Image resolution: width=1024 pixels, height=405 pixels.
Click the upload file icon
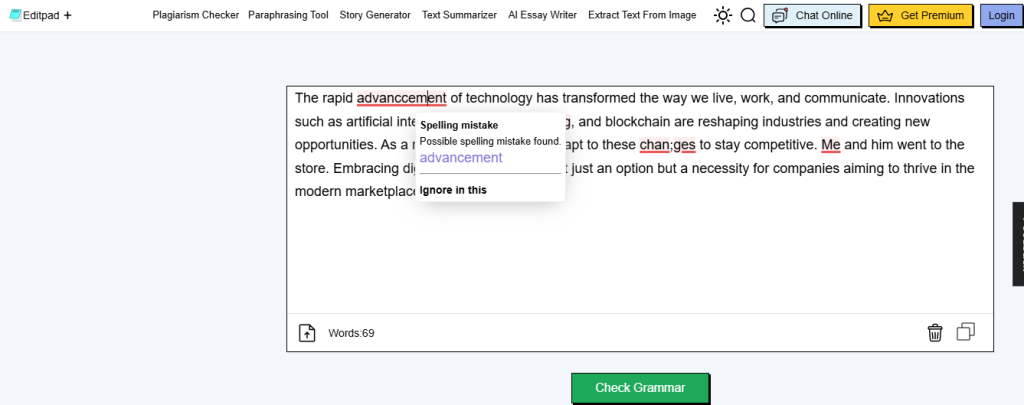[307, 333]
